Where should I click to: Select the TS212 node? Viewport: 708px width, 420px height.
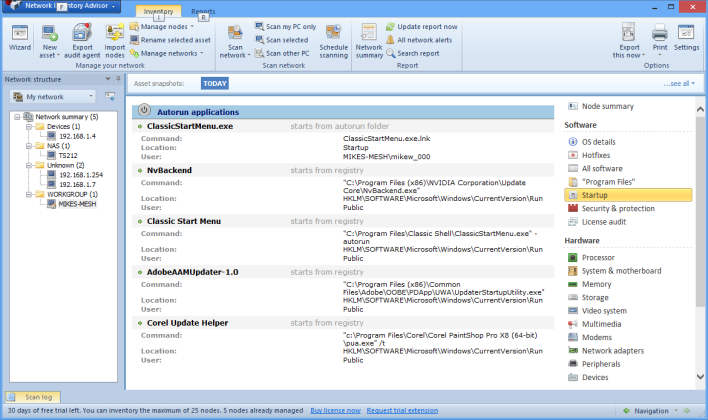tap(68, 155)
